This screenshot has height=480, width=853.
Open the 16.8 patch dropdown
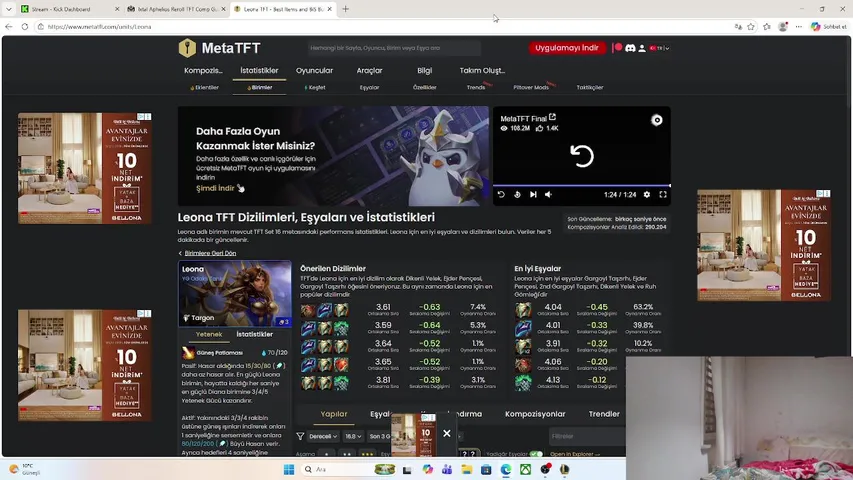[x=353, y=436]
